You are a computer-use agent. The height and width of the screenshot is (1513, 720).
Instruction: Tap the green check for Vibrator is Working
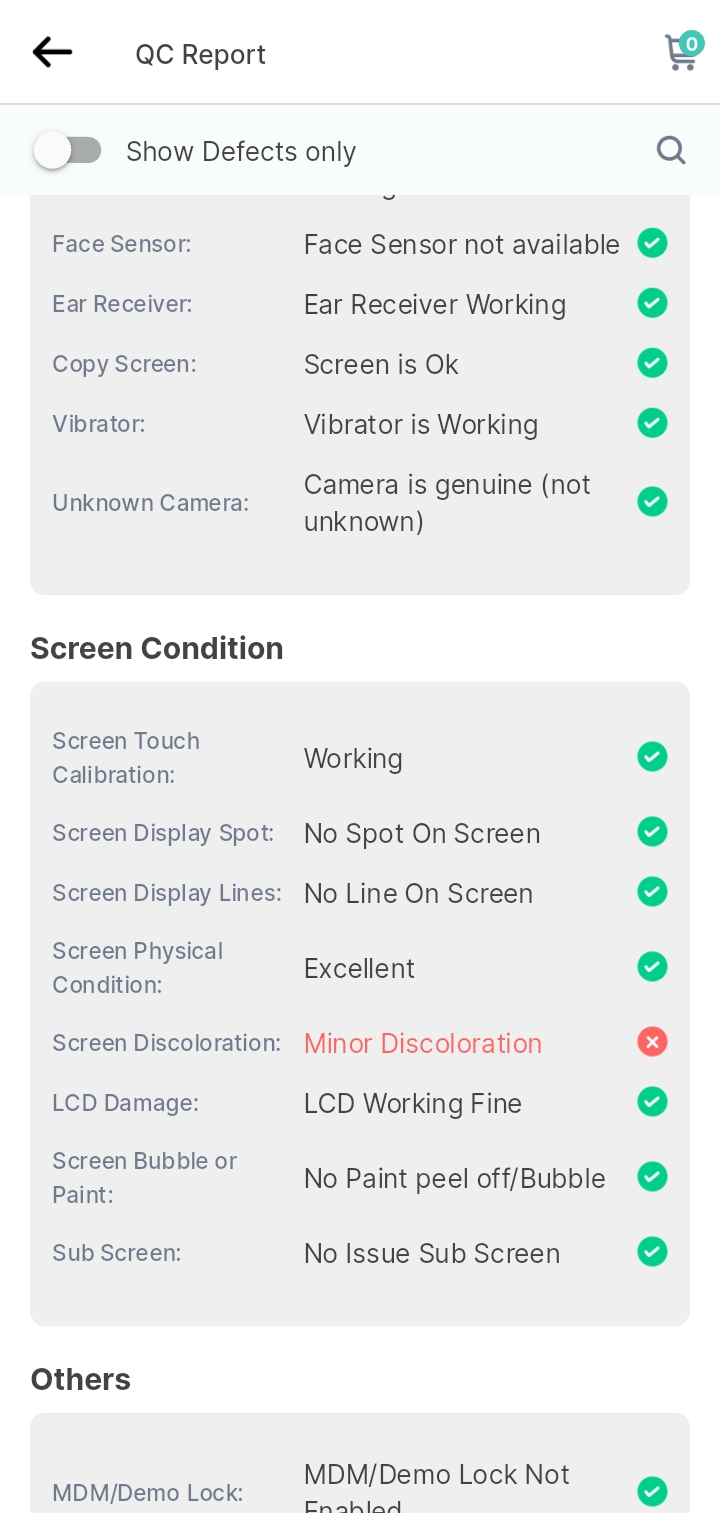coord(652,423)
